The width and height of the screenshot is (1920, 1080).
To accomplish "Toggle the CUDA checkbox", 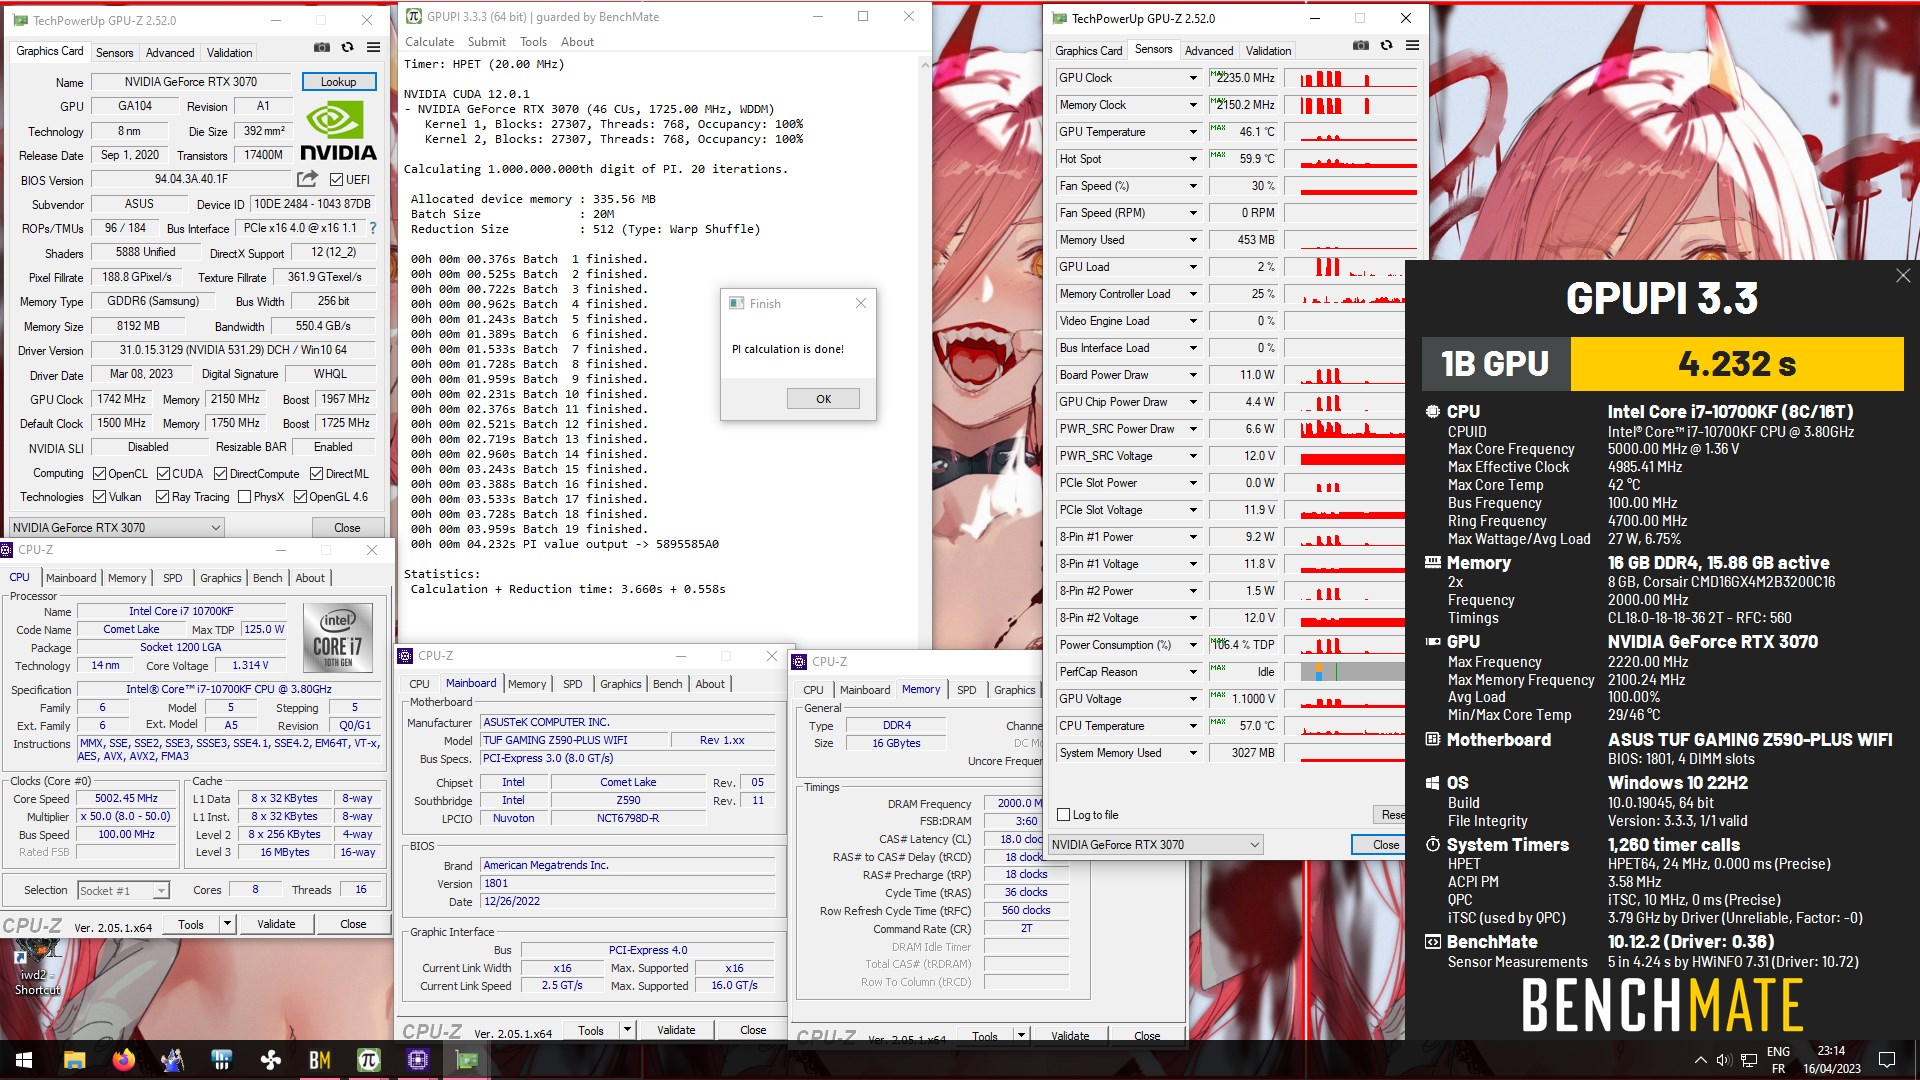I will coord(162,474).
